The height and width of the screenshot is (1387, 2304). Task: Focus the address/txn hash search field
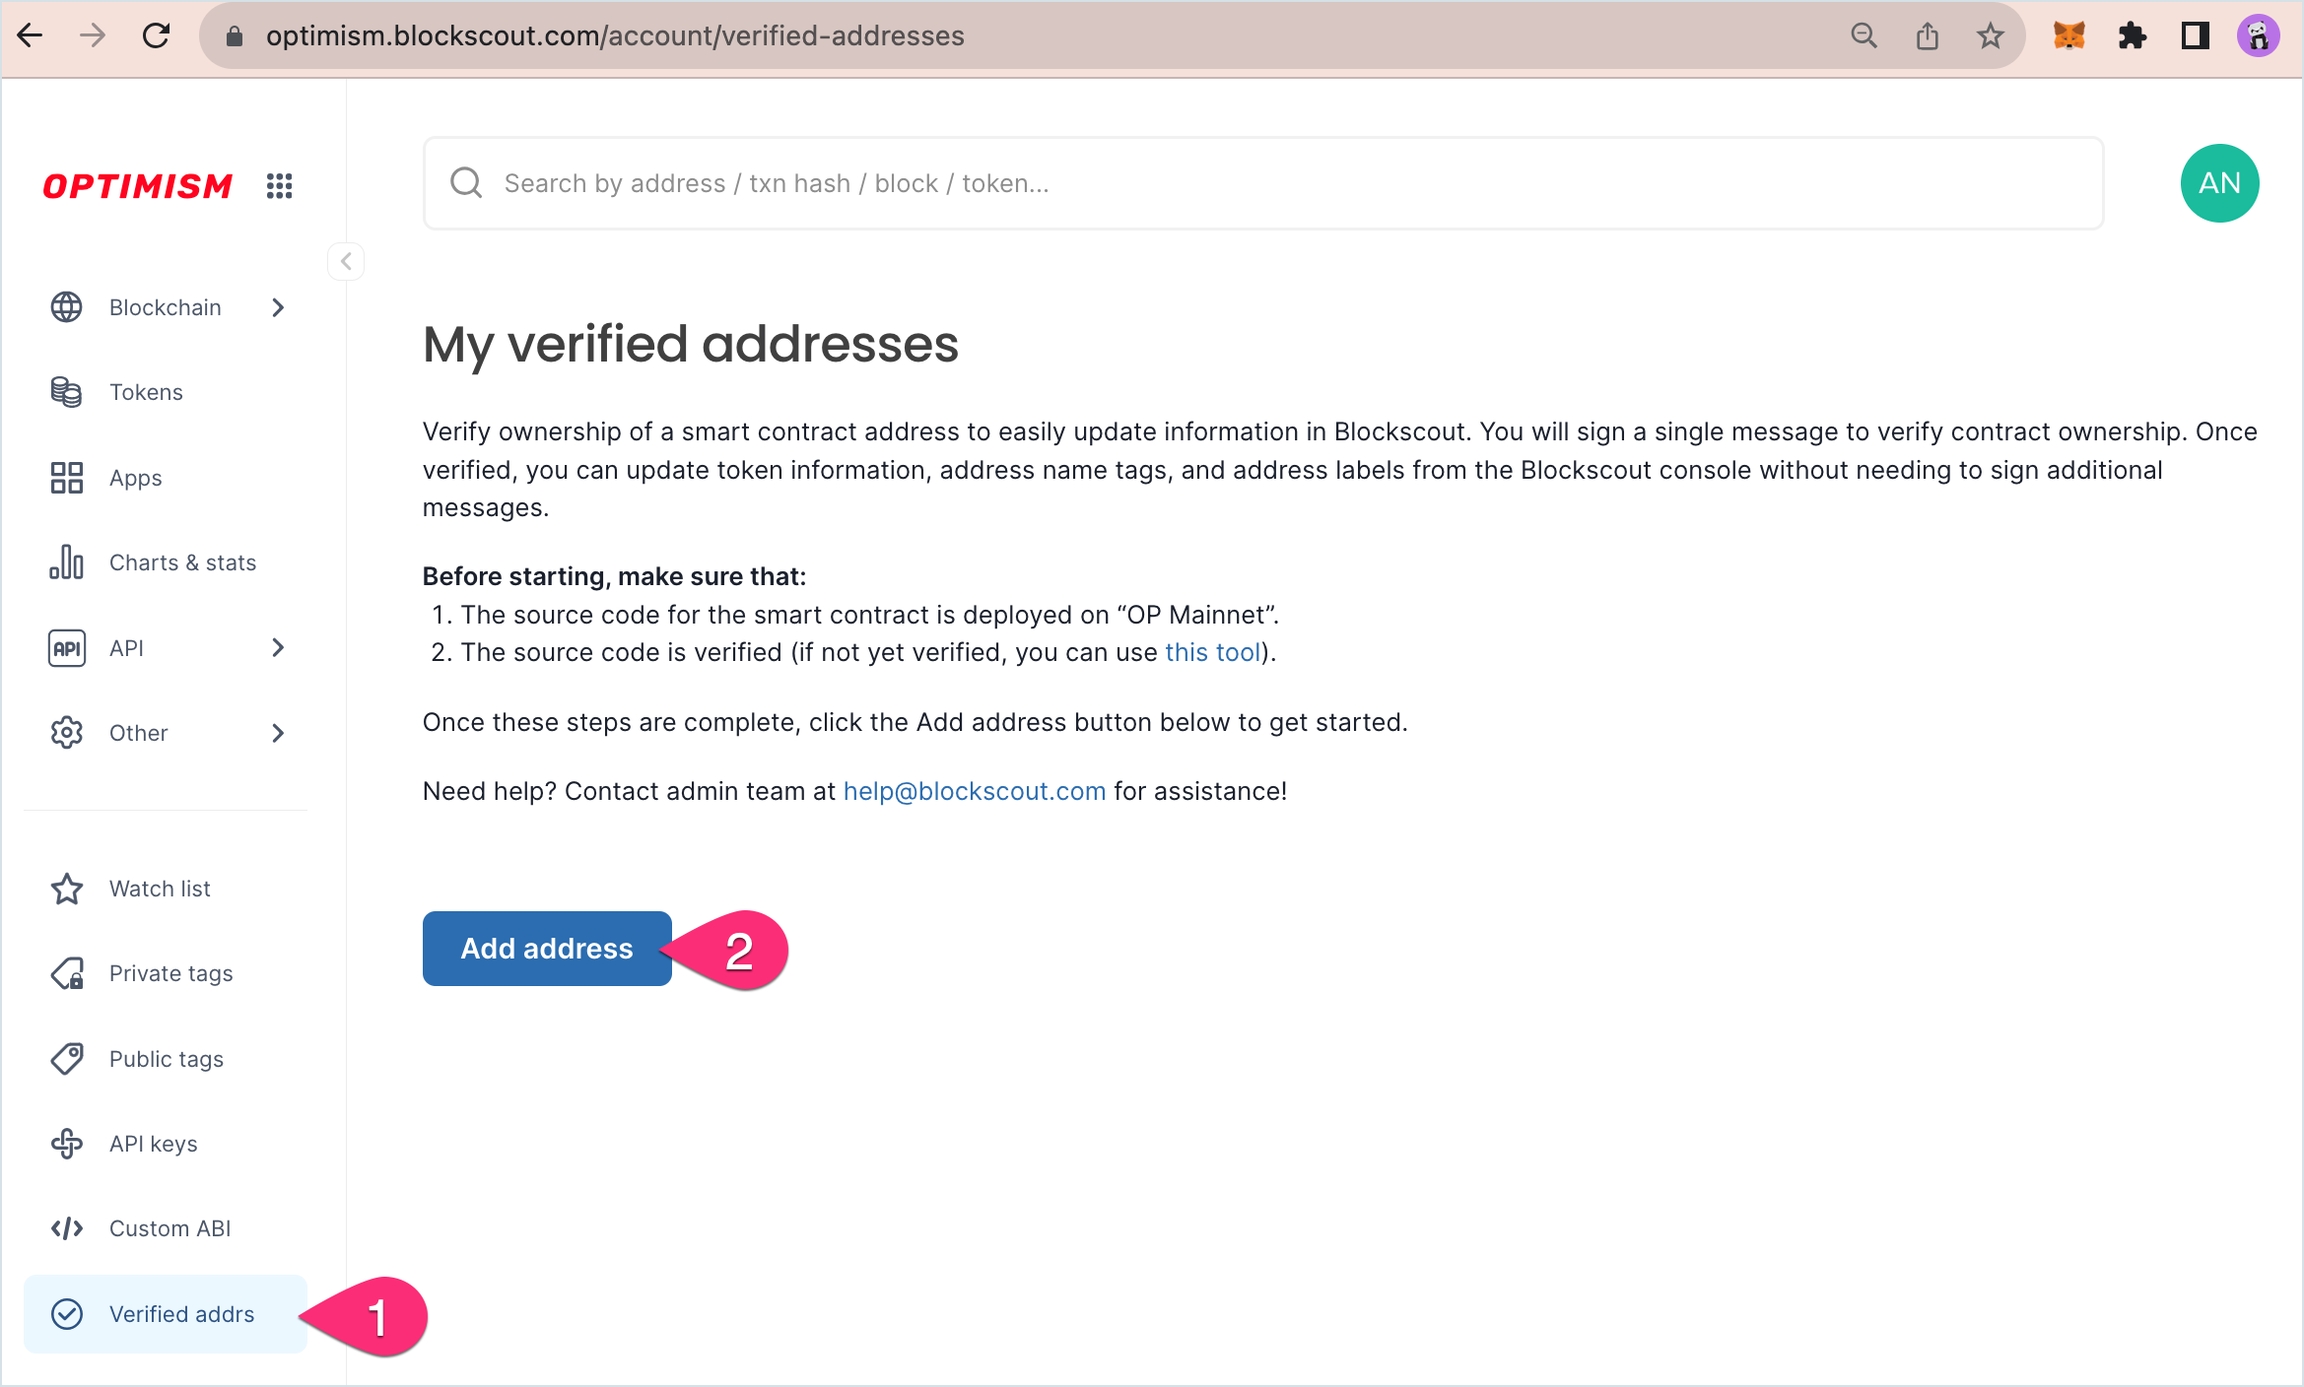pyautogui.click(x=1263, y=183)
